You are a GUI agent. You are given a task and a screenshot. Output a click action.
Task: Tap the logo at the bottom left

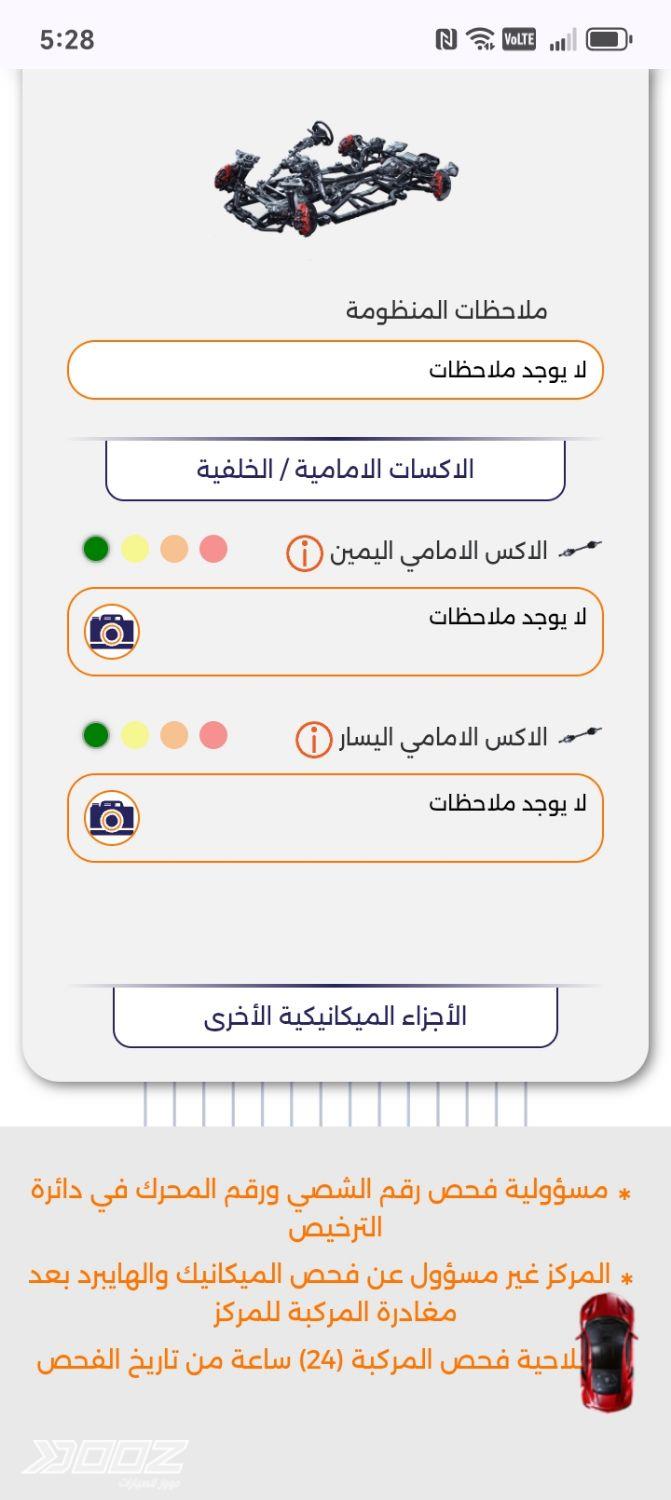[x=105, y=1461]
